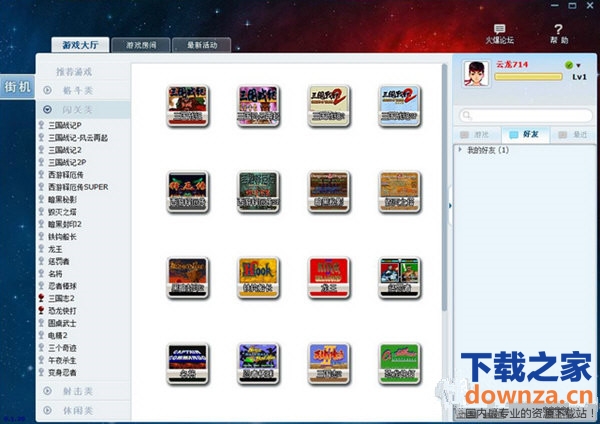This screenshot has height=424, width=600.
Task: Select 三国战记2 in the sidebar list
Action: [x=65, y=150]
